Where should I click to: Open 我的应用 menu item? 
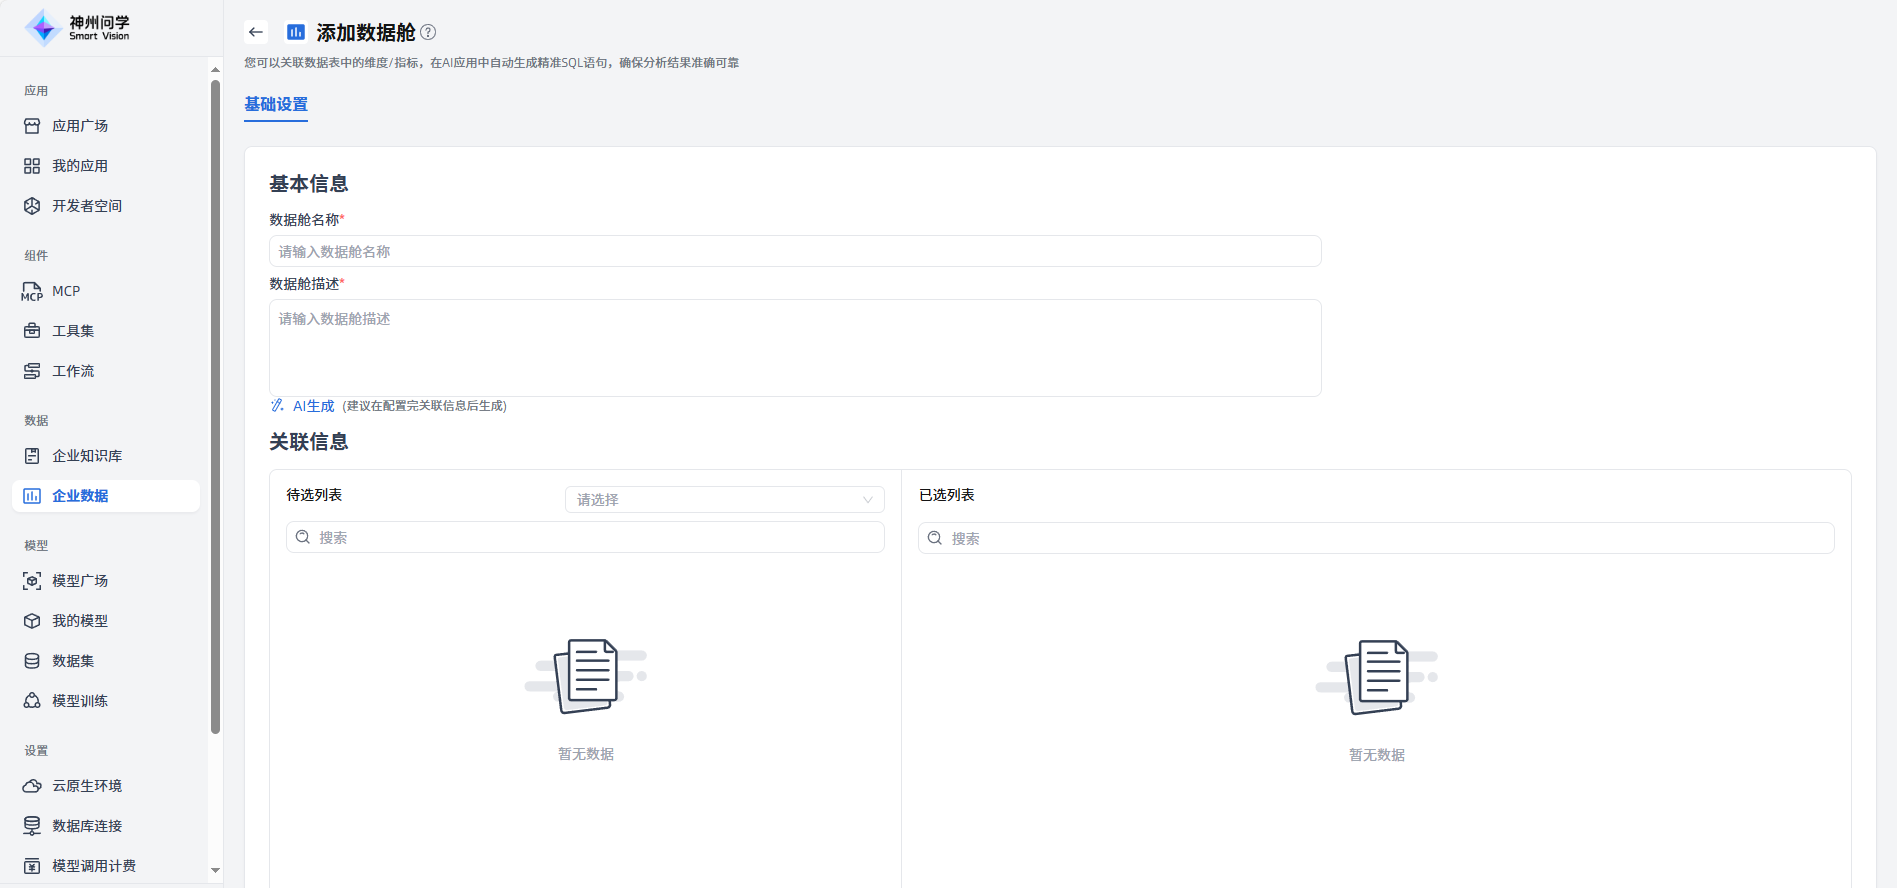point(80,166)
